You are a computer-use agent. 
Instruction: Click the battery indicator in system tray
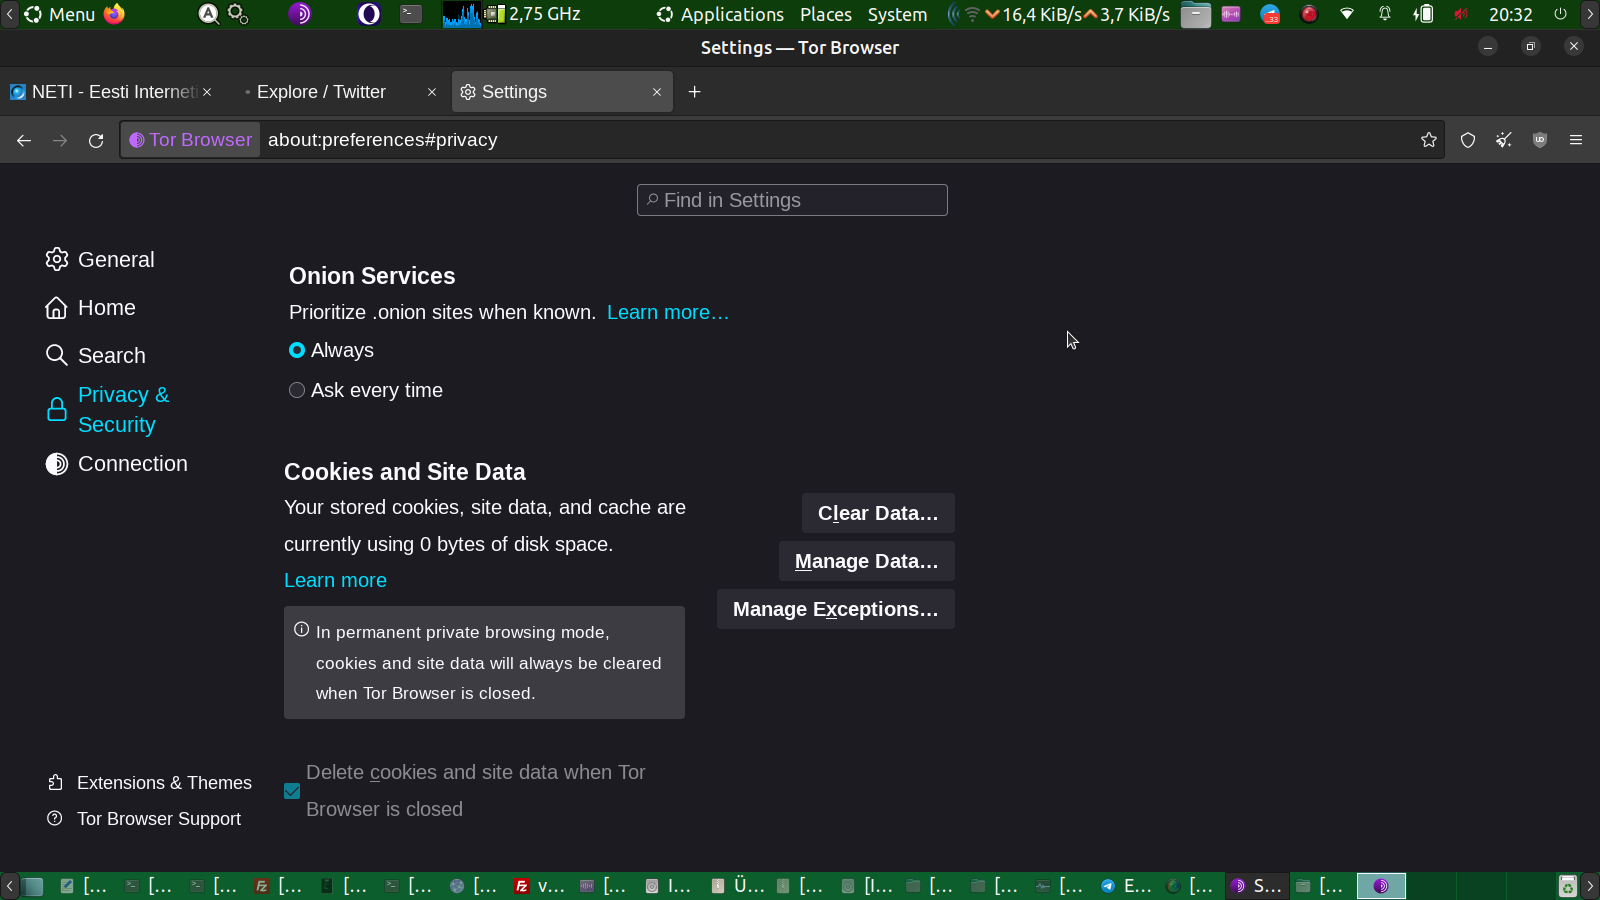coord(1423,14)
